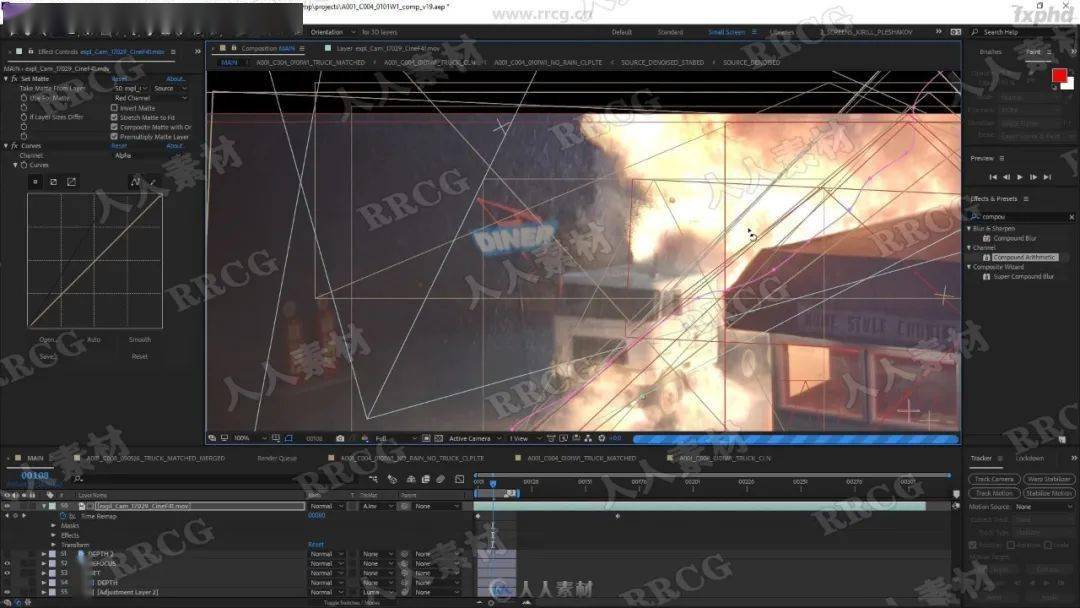The width and height of the screenshot is (1080, 608).
Task: Uncheck Stretch Matte to Fit
Action: [x=114, y=117]
